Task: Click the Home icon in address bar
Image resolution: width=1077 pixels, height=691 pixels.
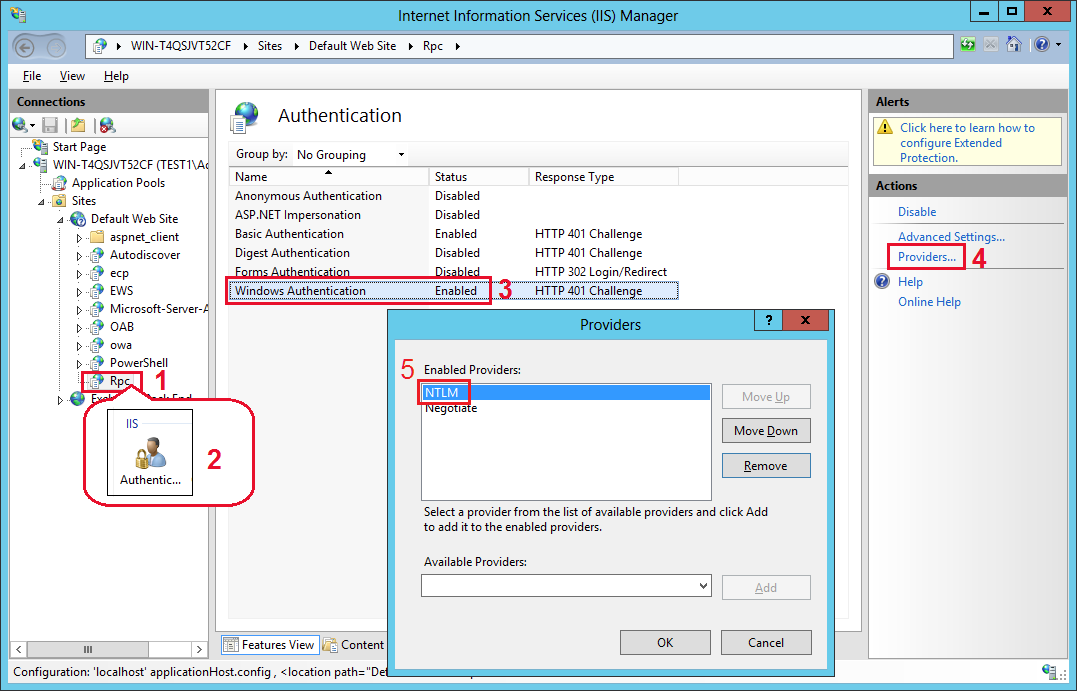Action: (x=1014, y=45)
